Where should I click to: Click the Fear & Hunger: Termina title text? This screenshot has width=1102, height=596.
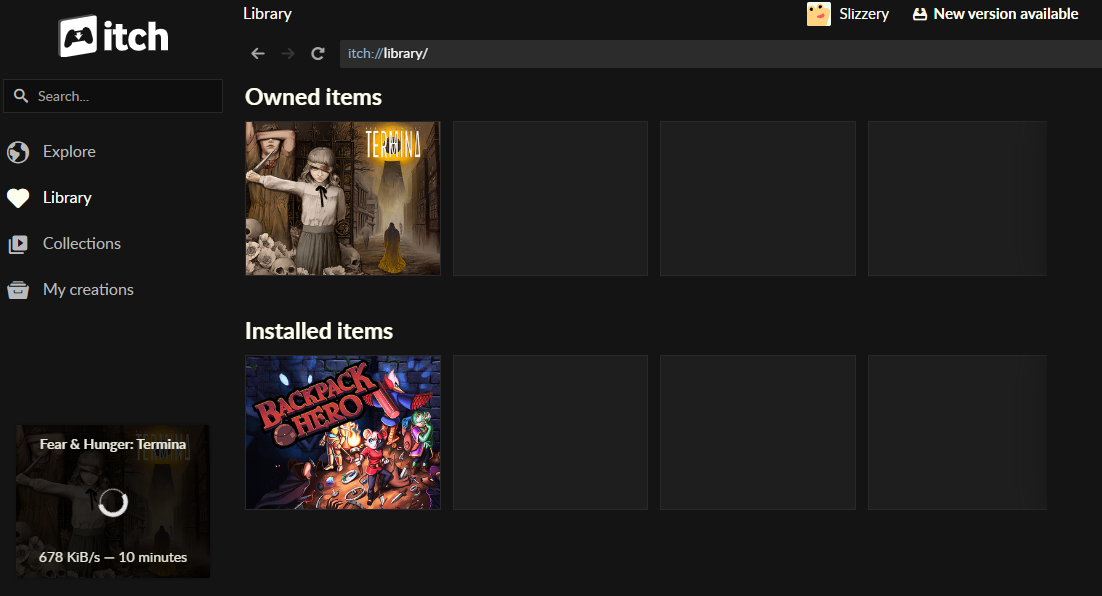[113, 444]
